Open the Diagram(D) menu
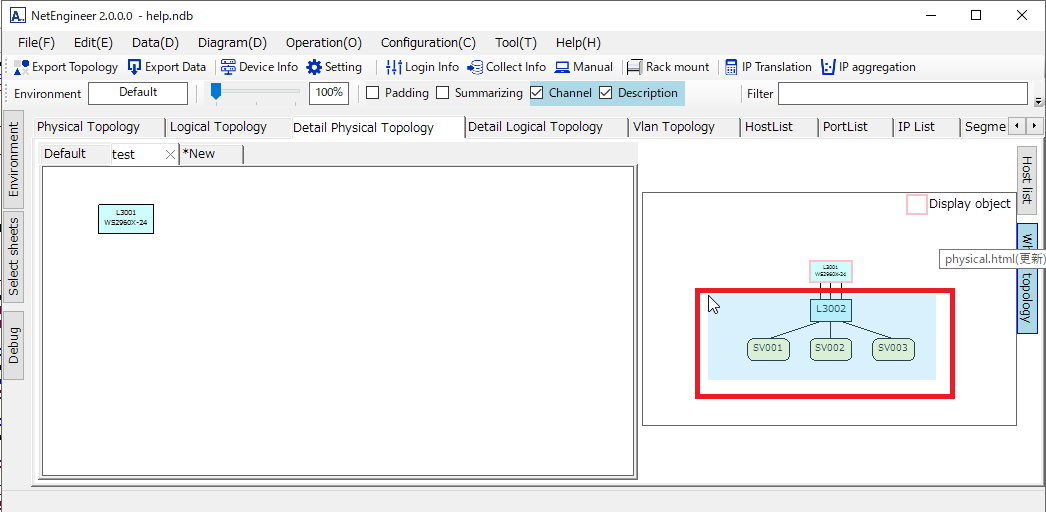This screenshot has width=1046, height=512. [232, 43]
